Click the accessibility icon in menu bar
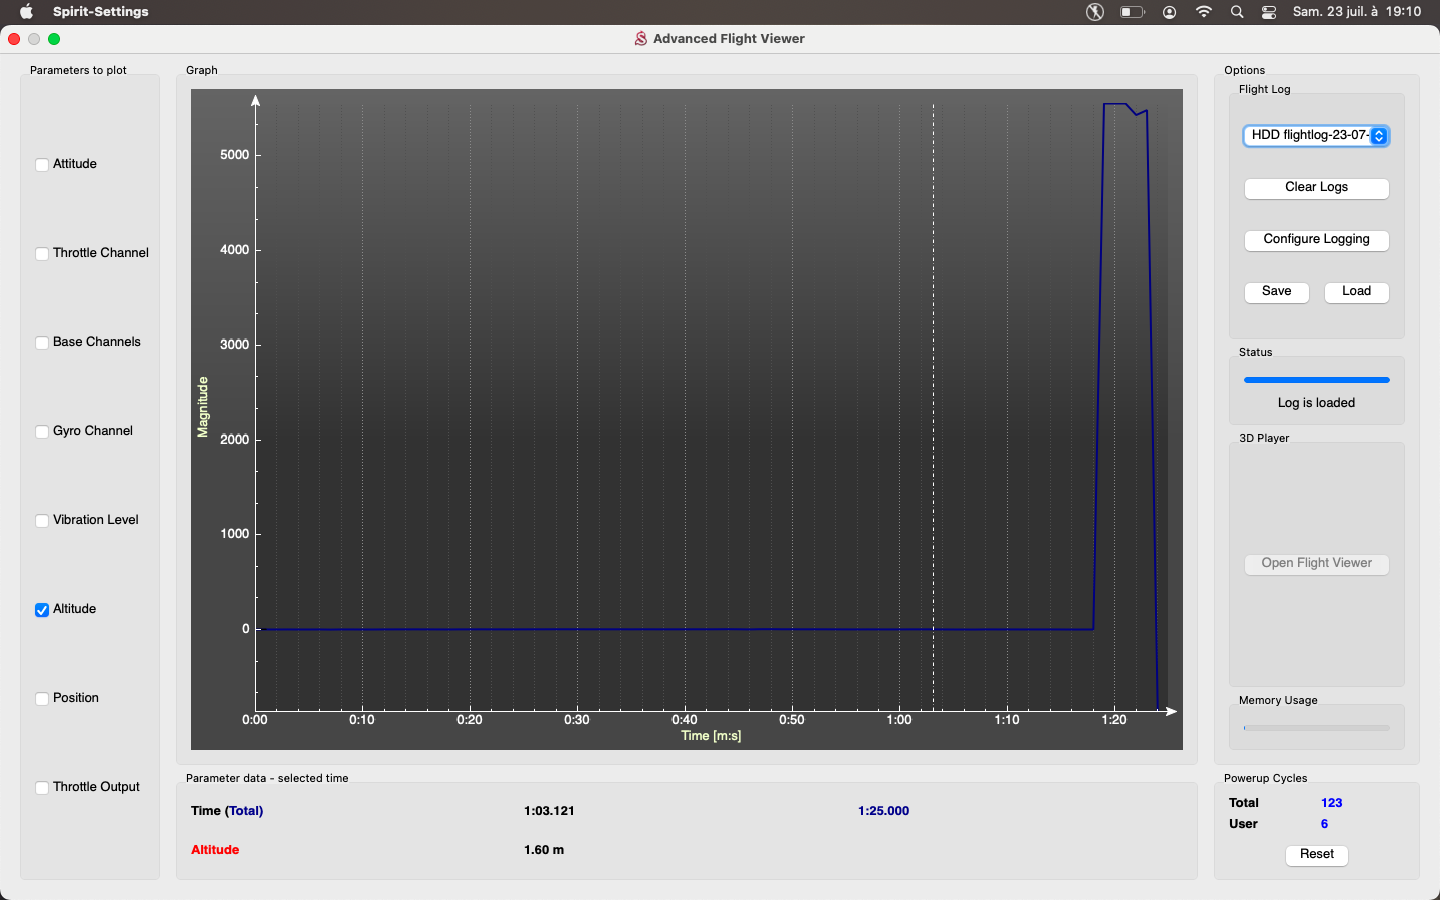Image resolution: width=1440 pixels, height=900 pixels. pos(1095,12)
